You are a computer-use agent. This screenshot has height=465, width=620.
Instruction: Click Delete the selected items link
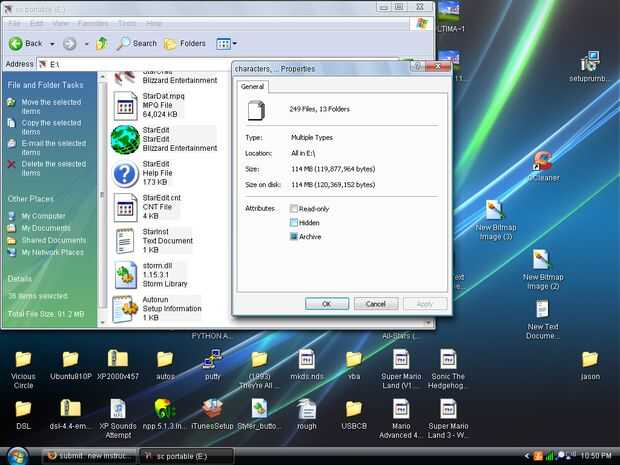point(53,168)
